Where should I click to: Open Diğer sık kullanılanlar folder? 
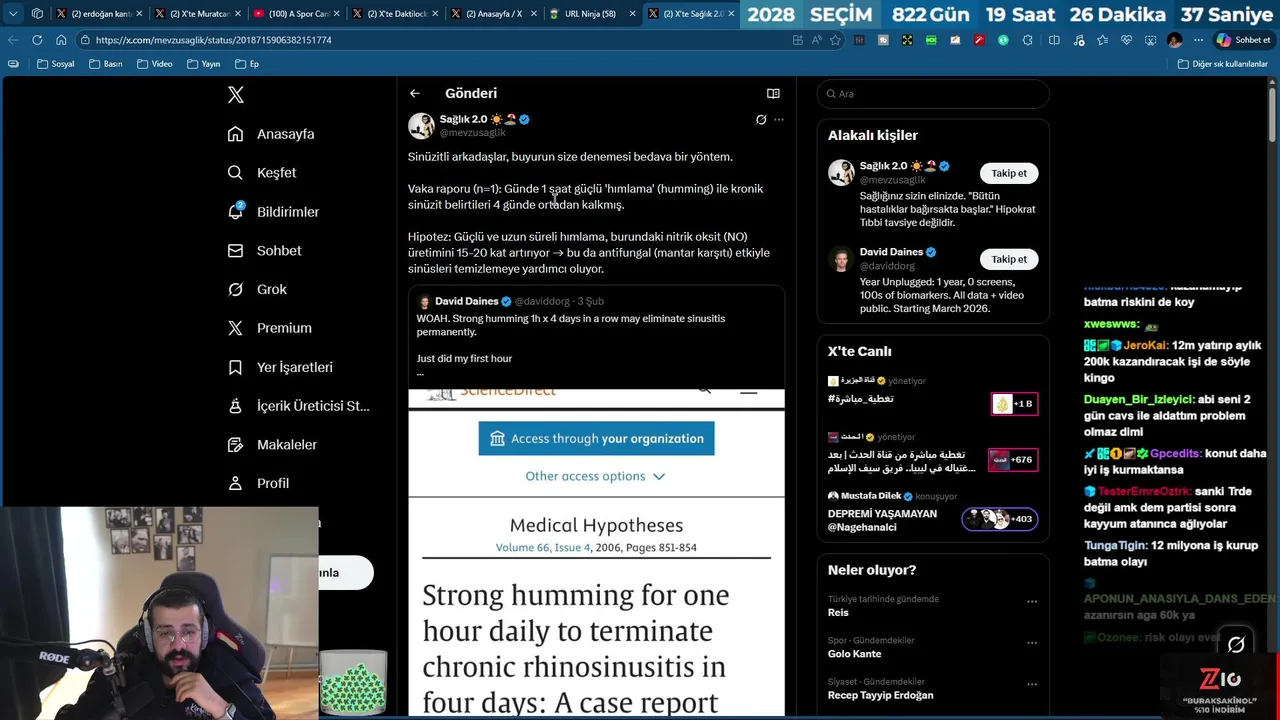[x=1222, y=64]
